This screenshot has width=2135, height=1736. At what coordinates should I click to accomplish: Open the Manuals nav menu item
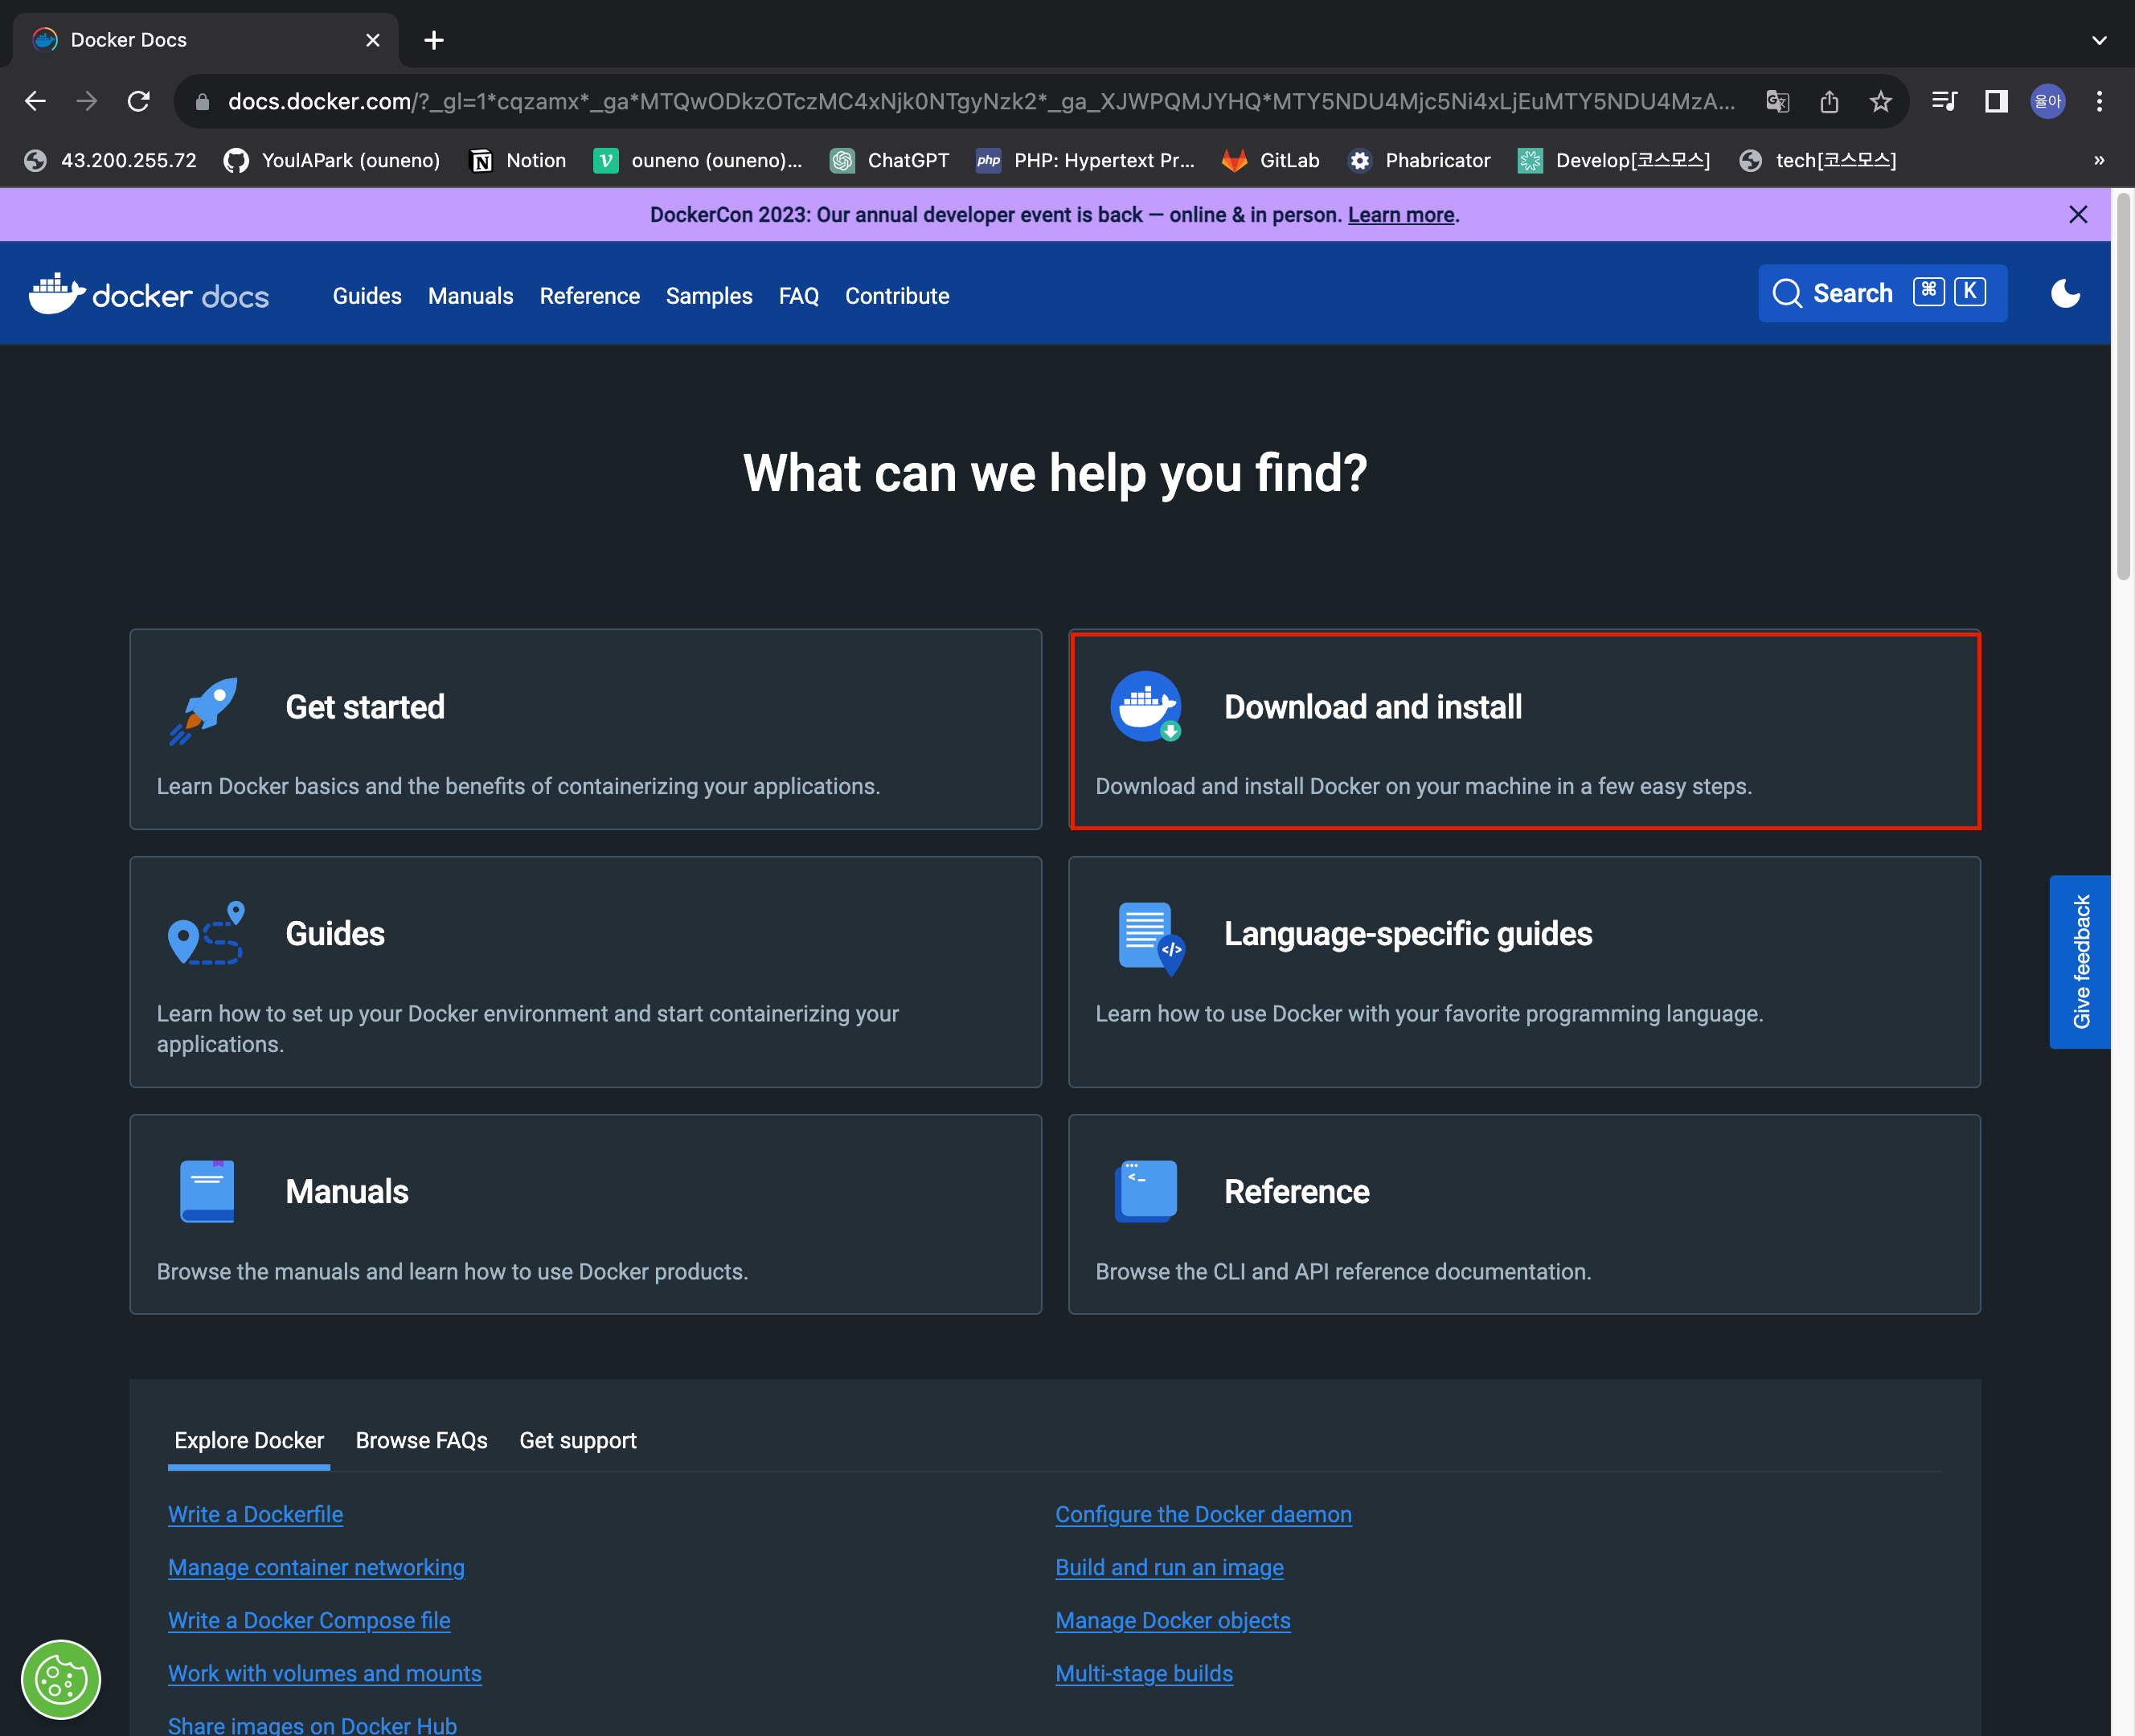471,296
